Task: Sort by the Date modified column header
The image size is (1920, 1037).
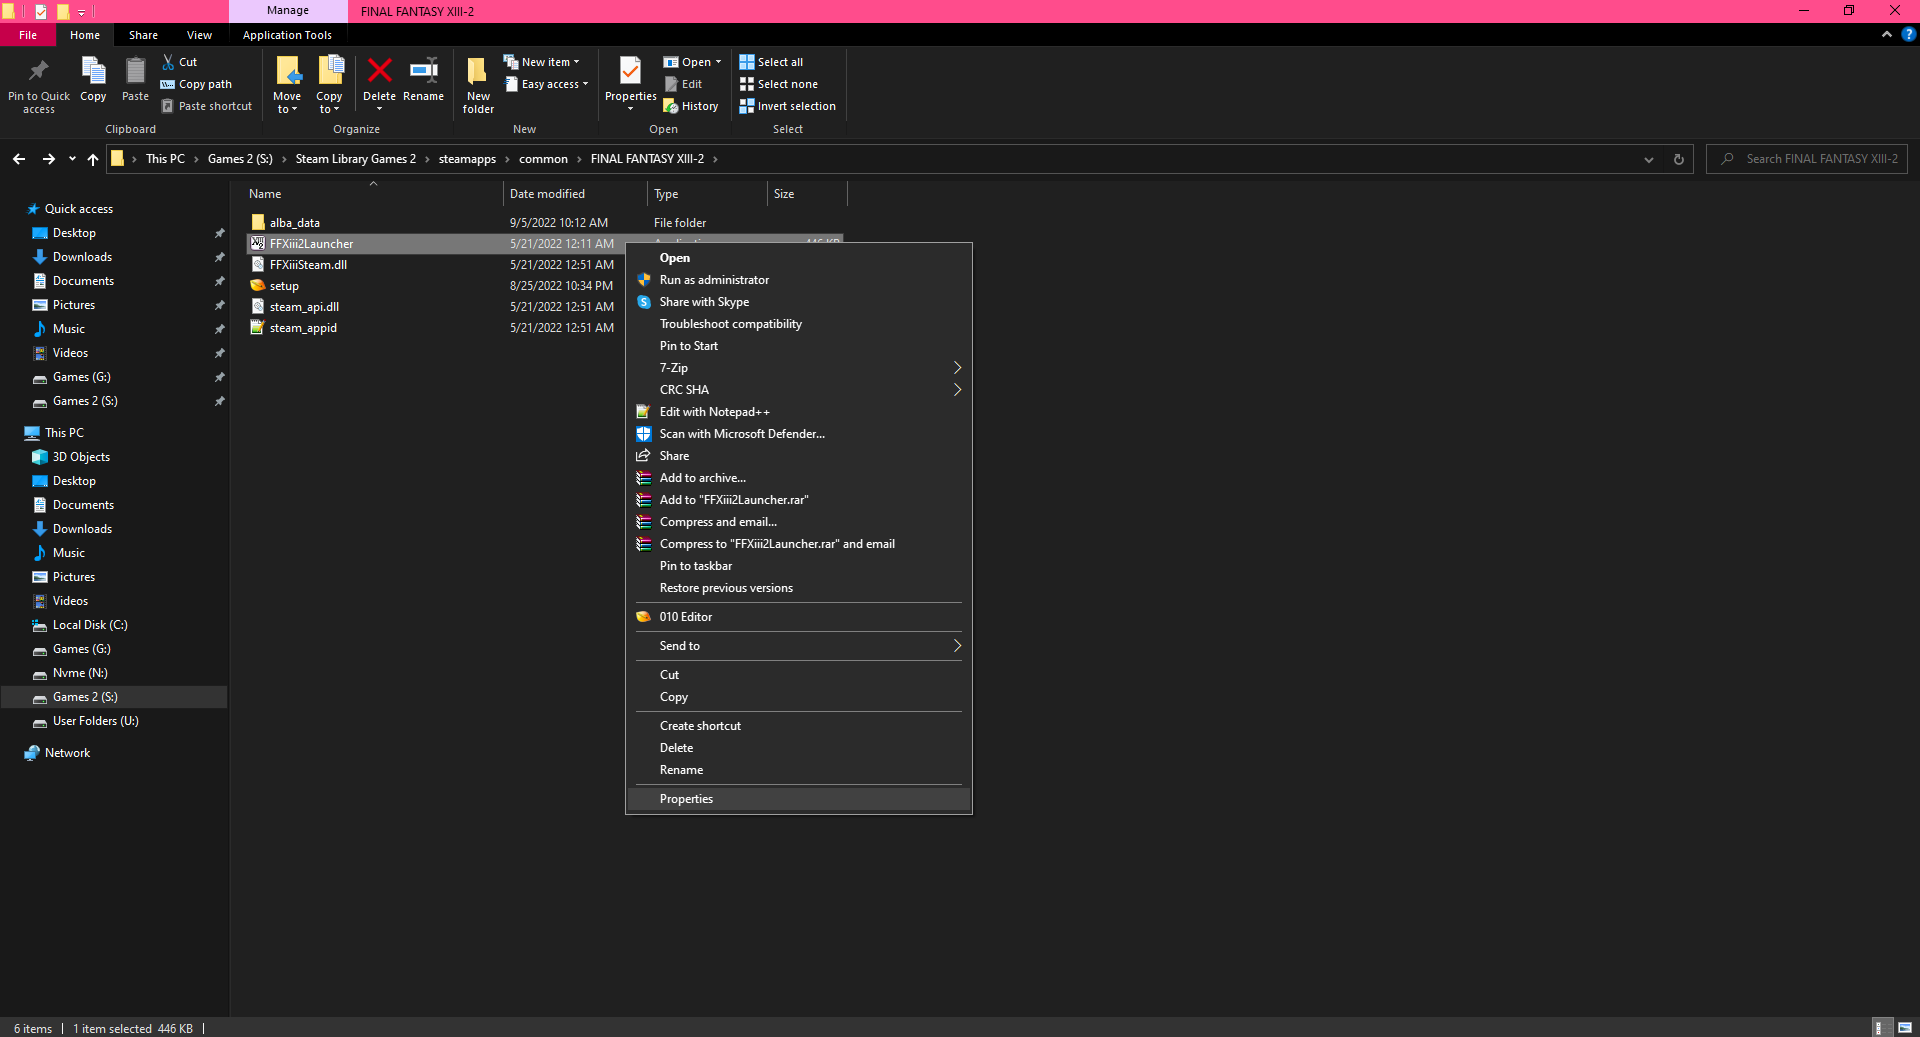Action: coord(575,194)
